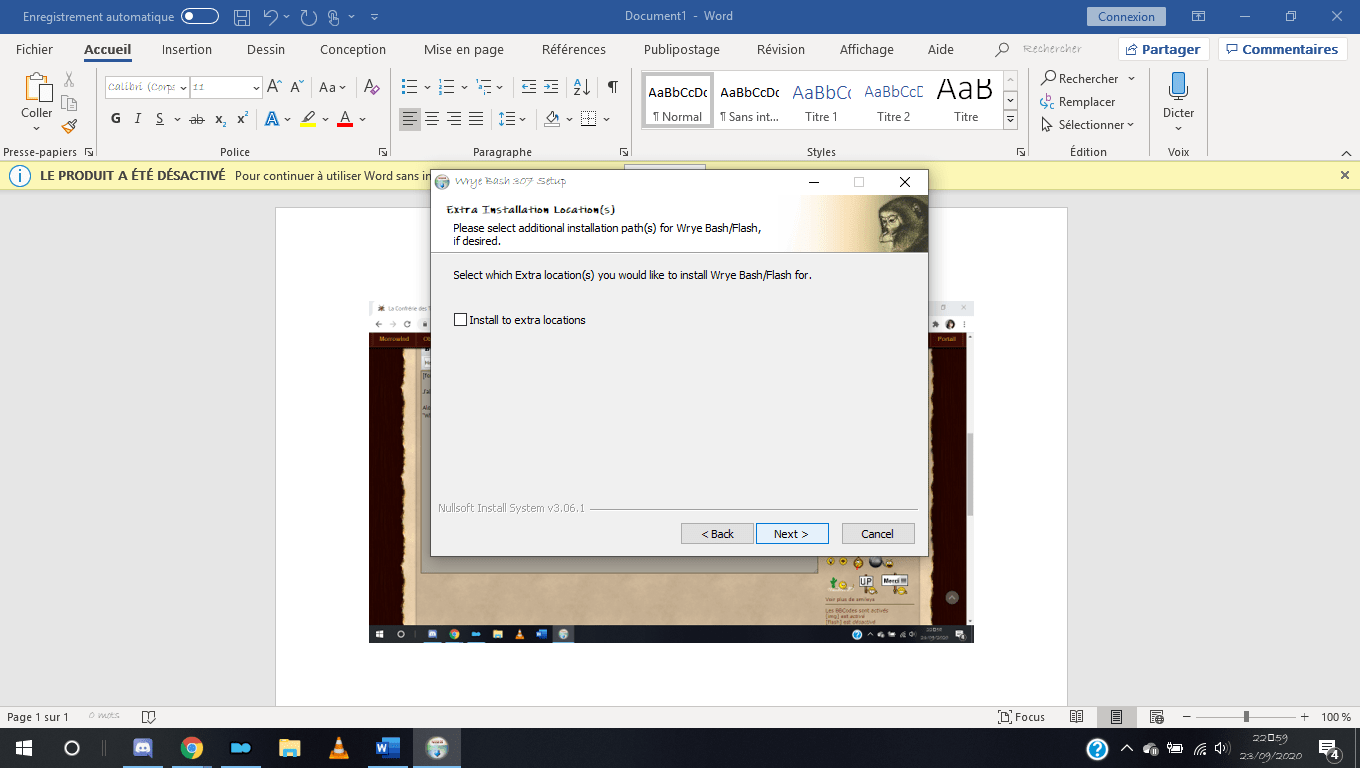The width and height of the screenshot is (1360, 768).
Task: Toggle bold formatting (G)
Action: click(x=116, y=119)
